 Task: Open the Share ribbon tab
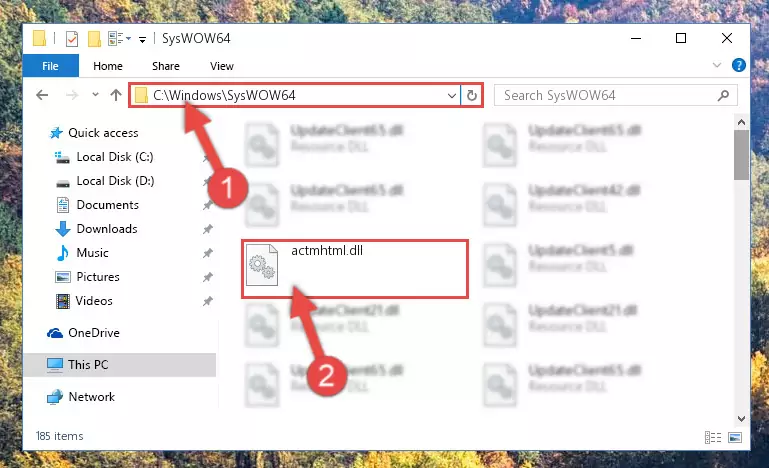(166, 66)
